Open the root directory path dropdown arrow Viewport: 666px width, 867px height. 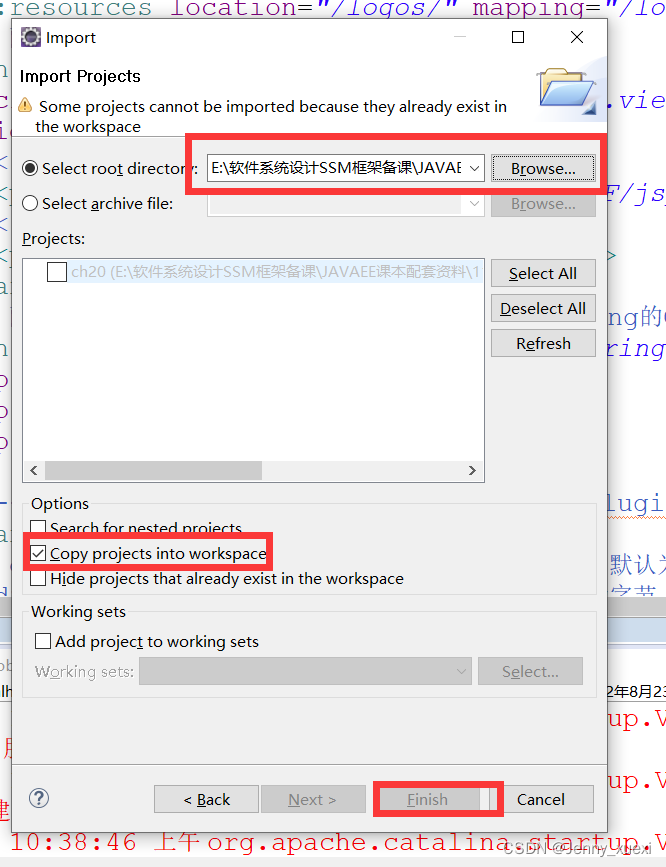click(x=474, y=168)
